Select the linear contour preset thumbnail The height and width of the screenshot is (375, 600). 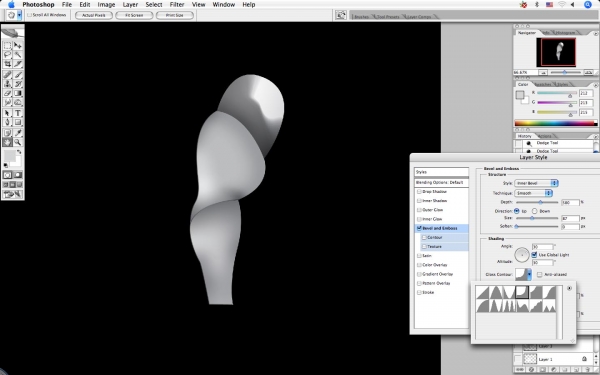click(x=482, y=292)
